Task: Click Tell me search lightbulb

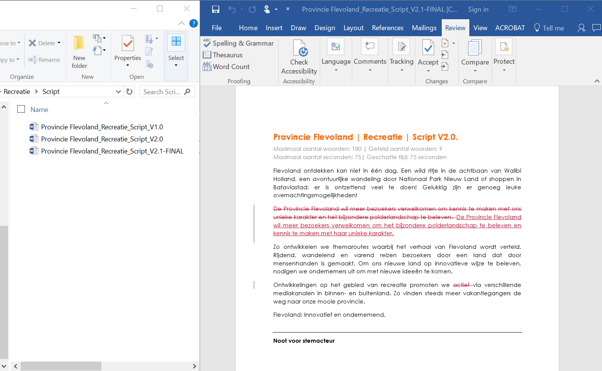Action: tap(537, 28)
